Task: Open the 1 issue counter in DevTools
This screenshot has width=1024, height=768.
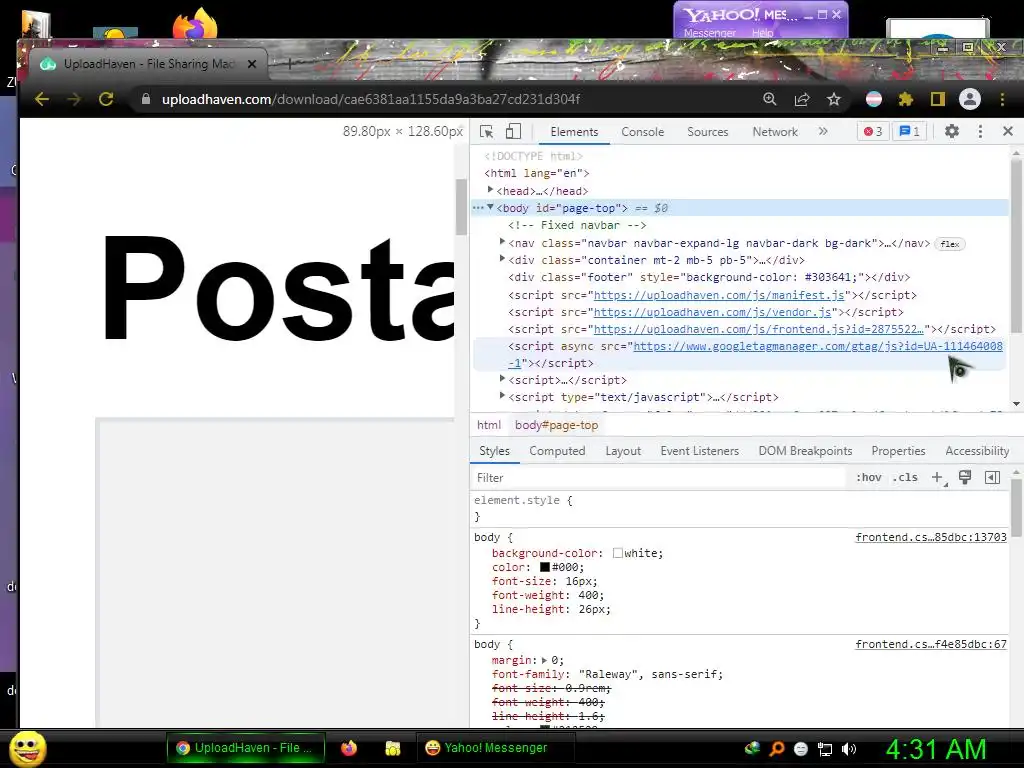Action: pyautogui.click(x=910, y=132)
